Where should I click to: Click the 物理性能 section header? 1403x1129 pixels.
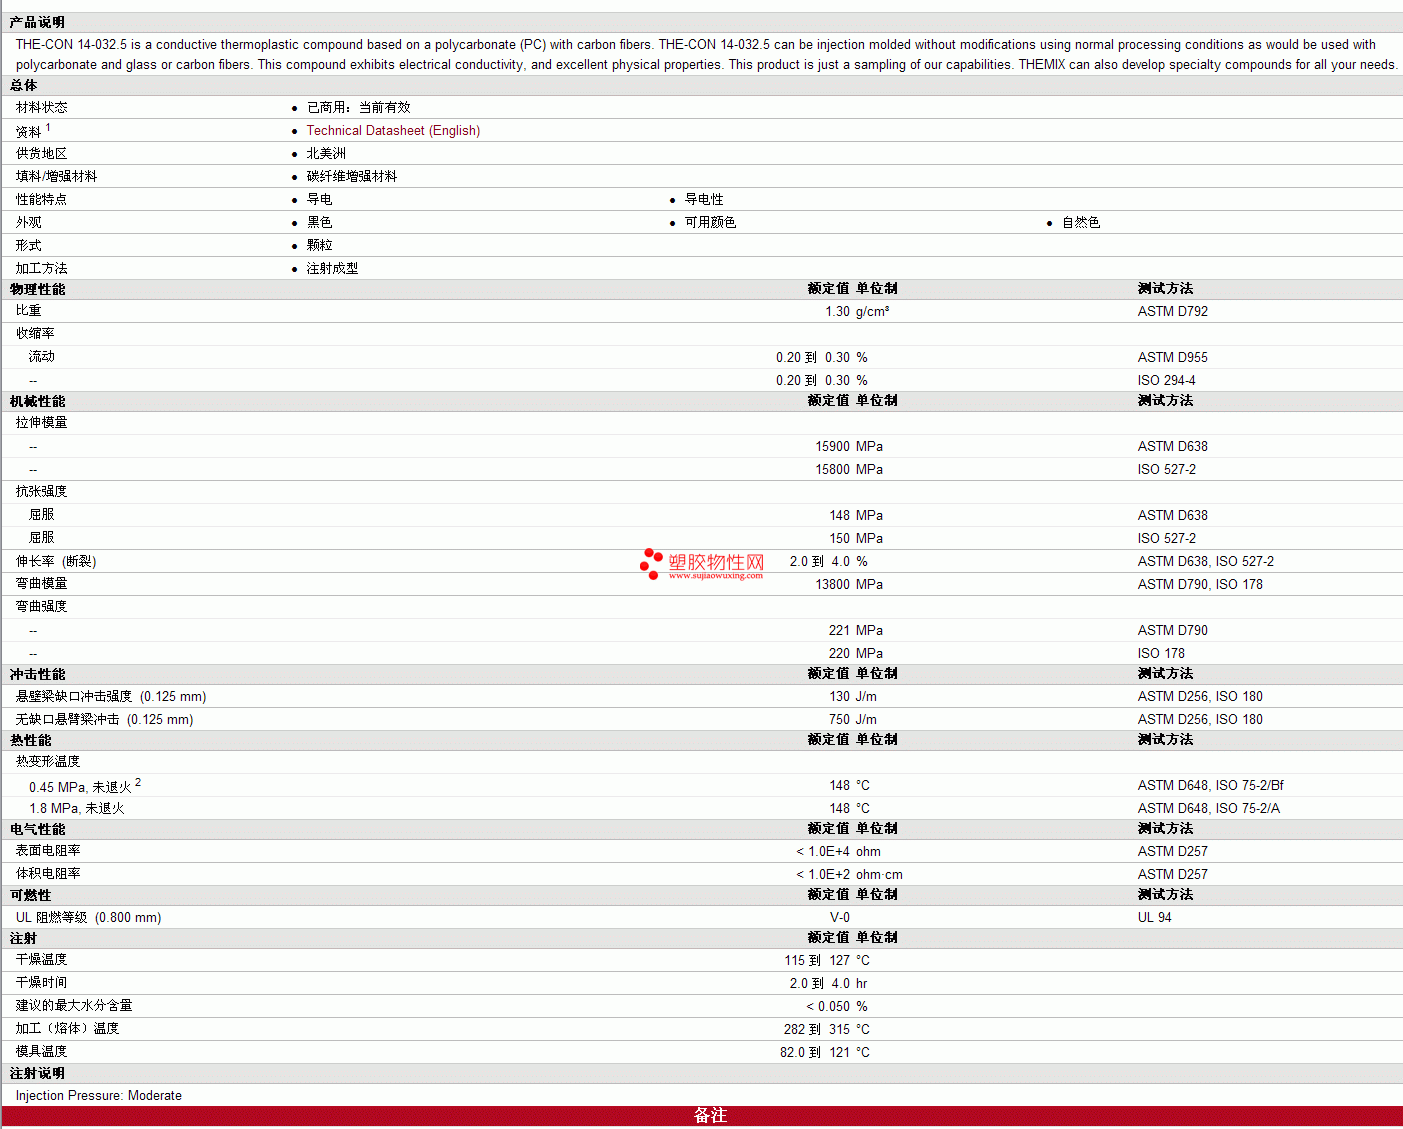tap(38, 290)
